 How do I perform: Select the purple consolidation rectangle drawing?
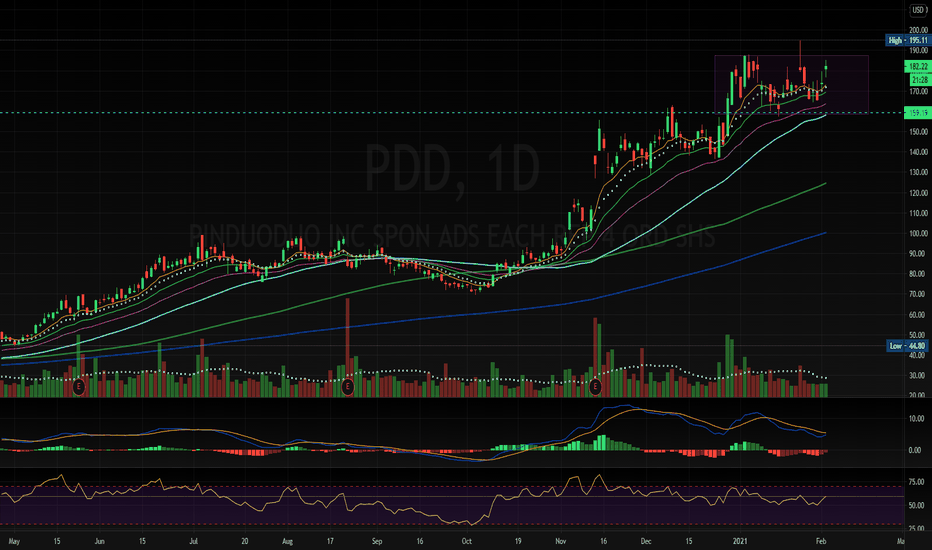tap(791, 84)
